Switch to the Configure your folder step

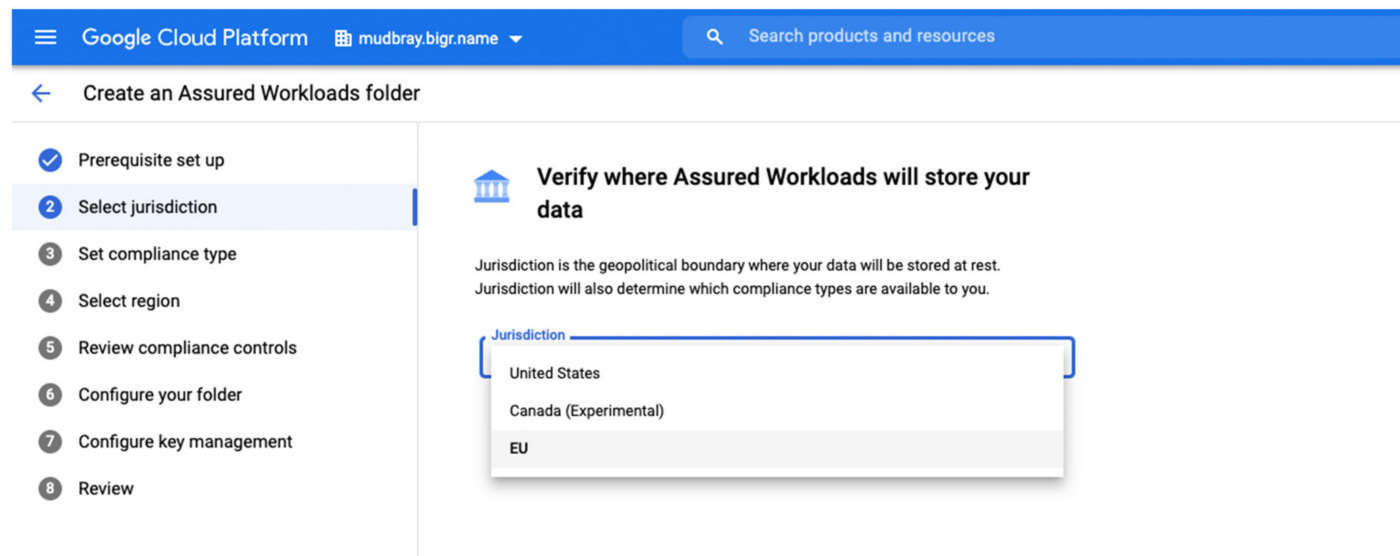160,395
